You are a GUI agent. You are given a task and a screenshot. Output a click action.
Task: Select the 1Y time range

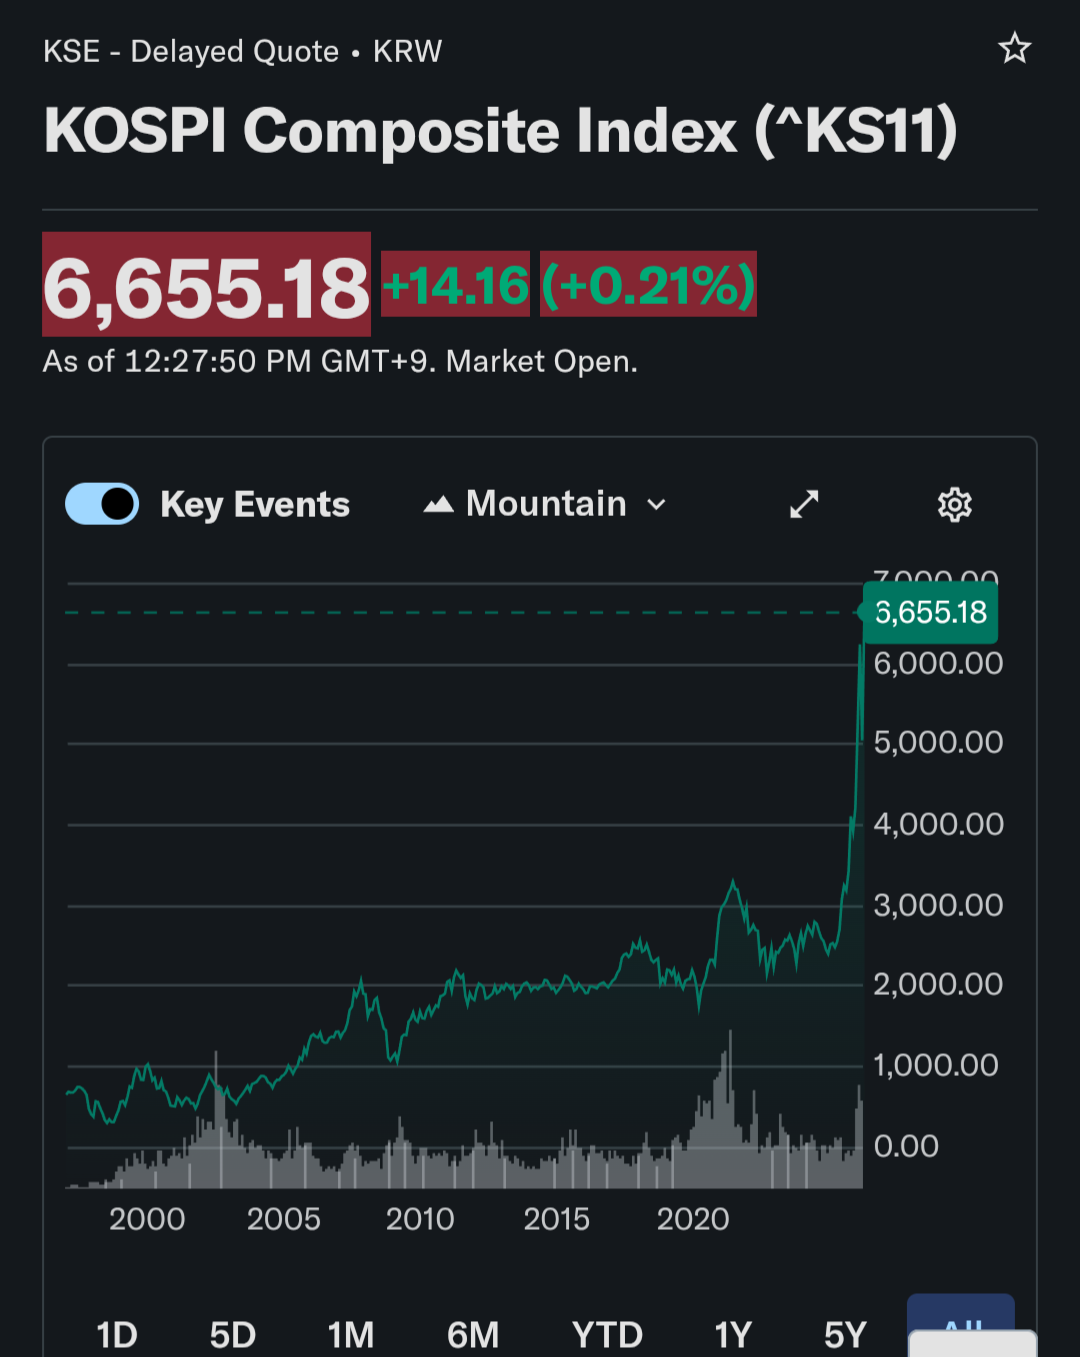[x=733, y=1334]
